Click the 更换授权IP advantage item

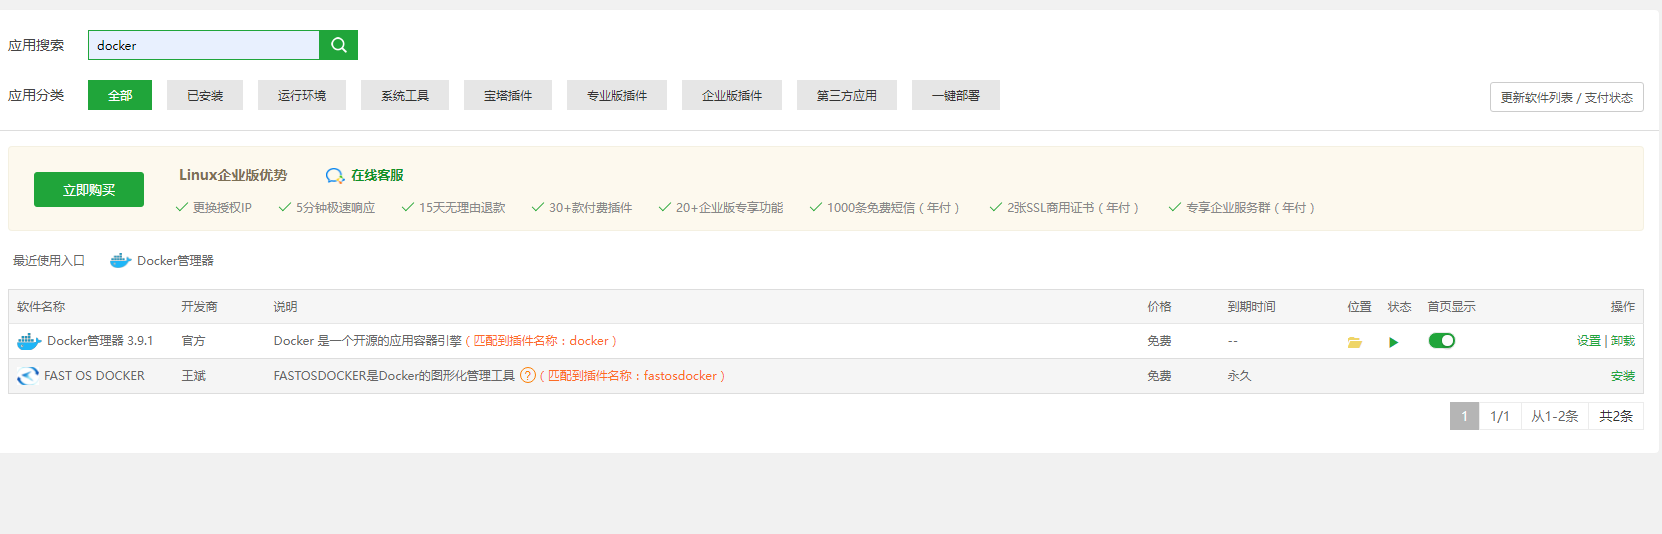coord(214,208)
